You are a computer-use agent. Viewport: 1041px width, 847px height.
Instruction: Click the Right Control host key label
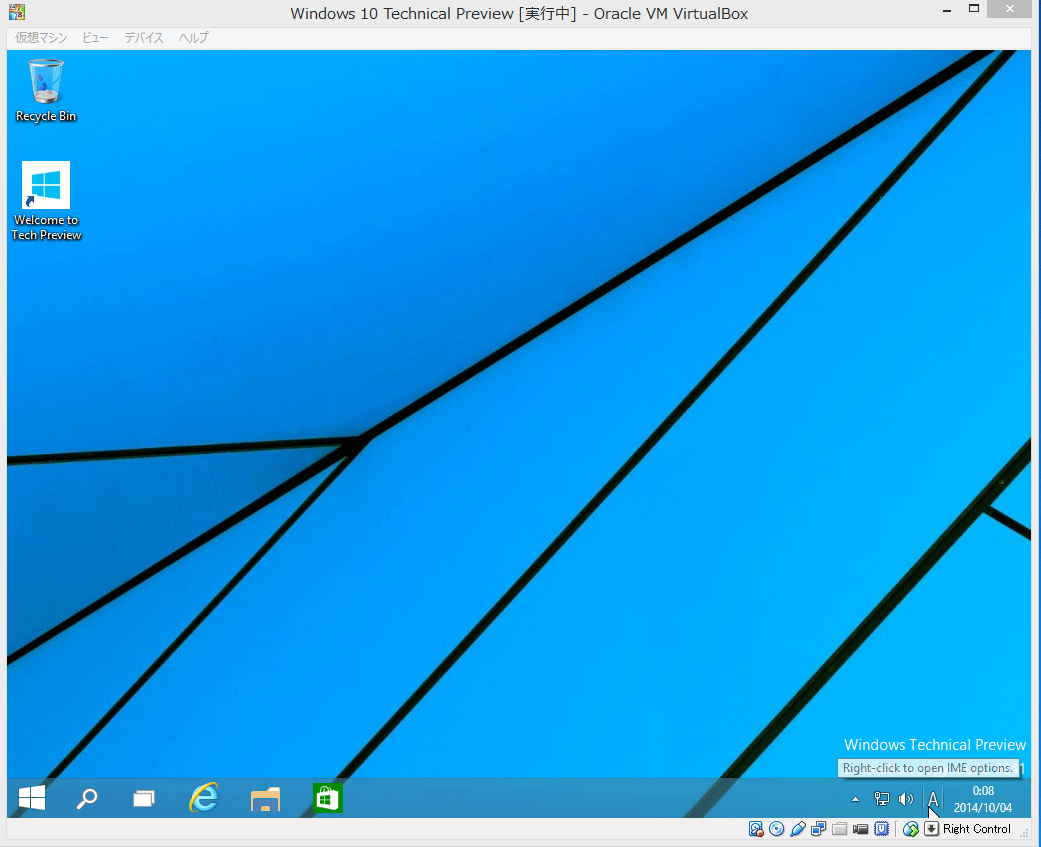[x=977, y=828]
